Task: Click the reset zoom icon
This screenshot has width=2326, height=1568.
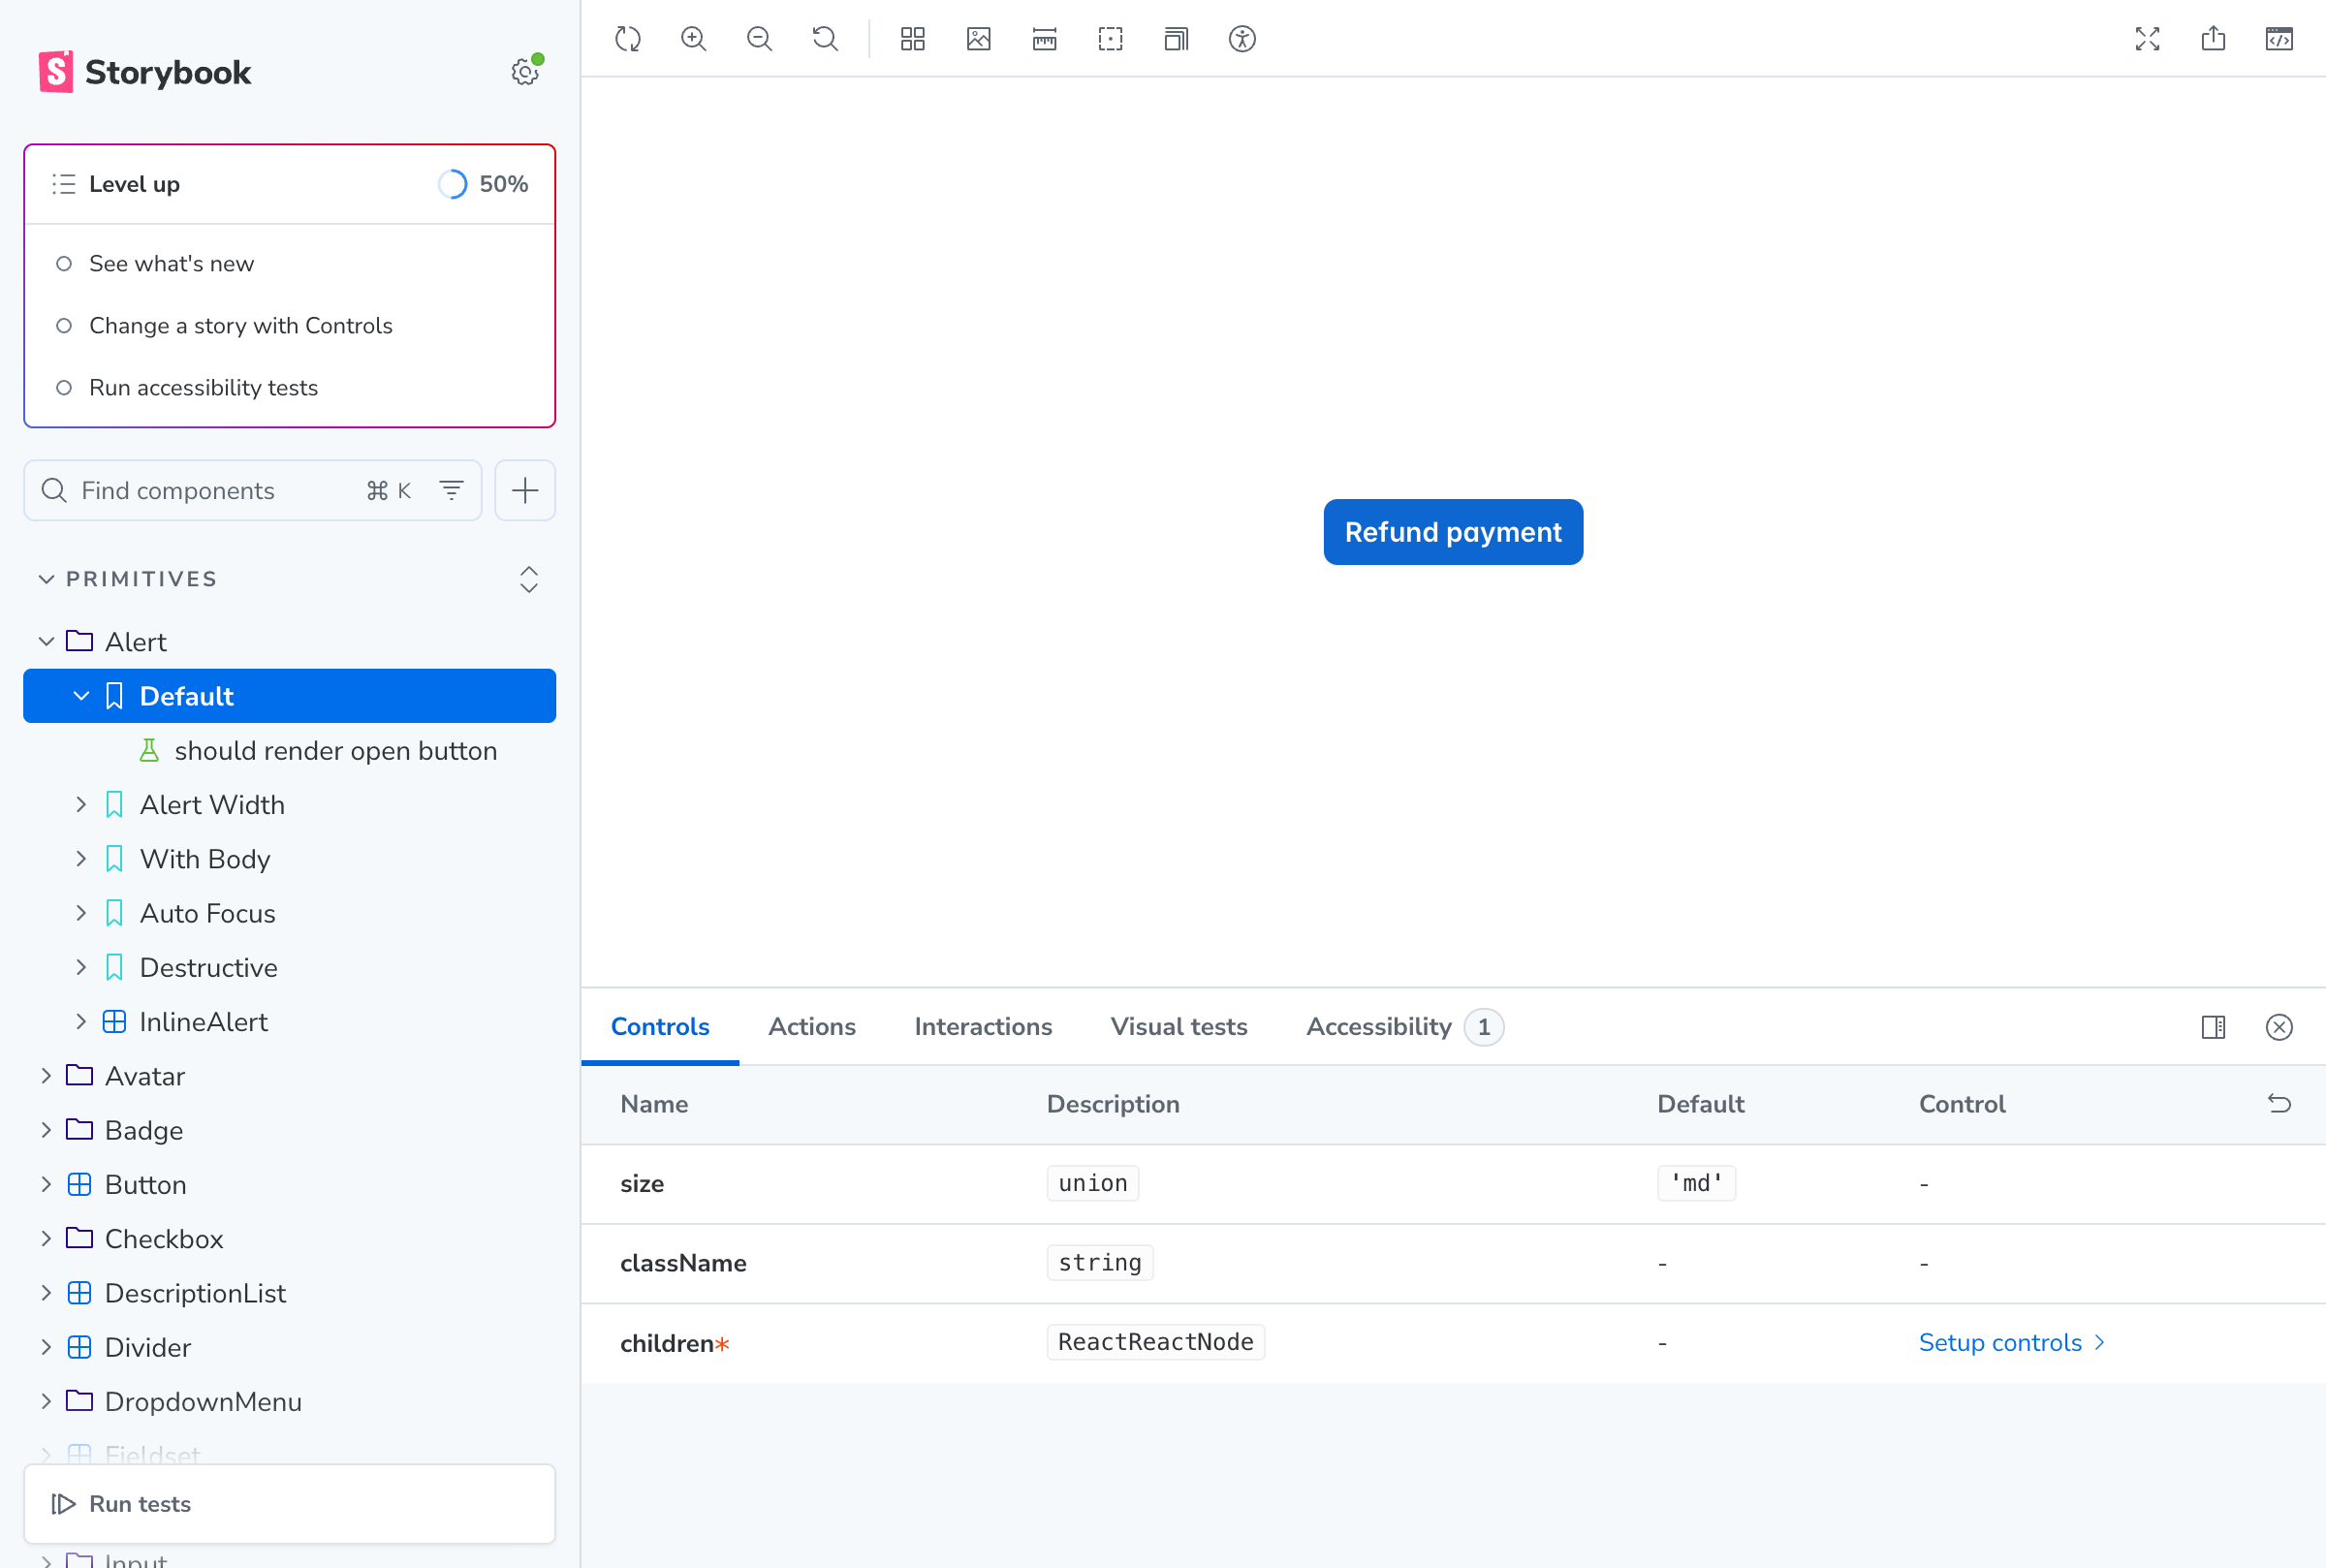Action: (x=825, y=39)
